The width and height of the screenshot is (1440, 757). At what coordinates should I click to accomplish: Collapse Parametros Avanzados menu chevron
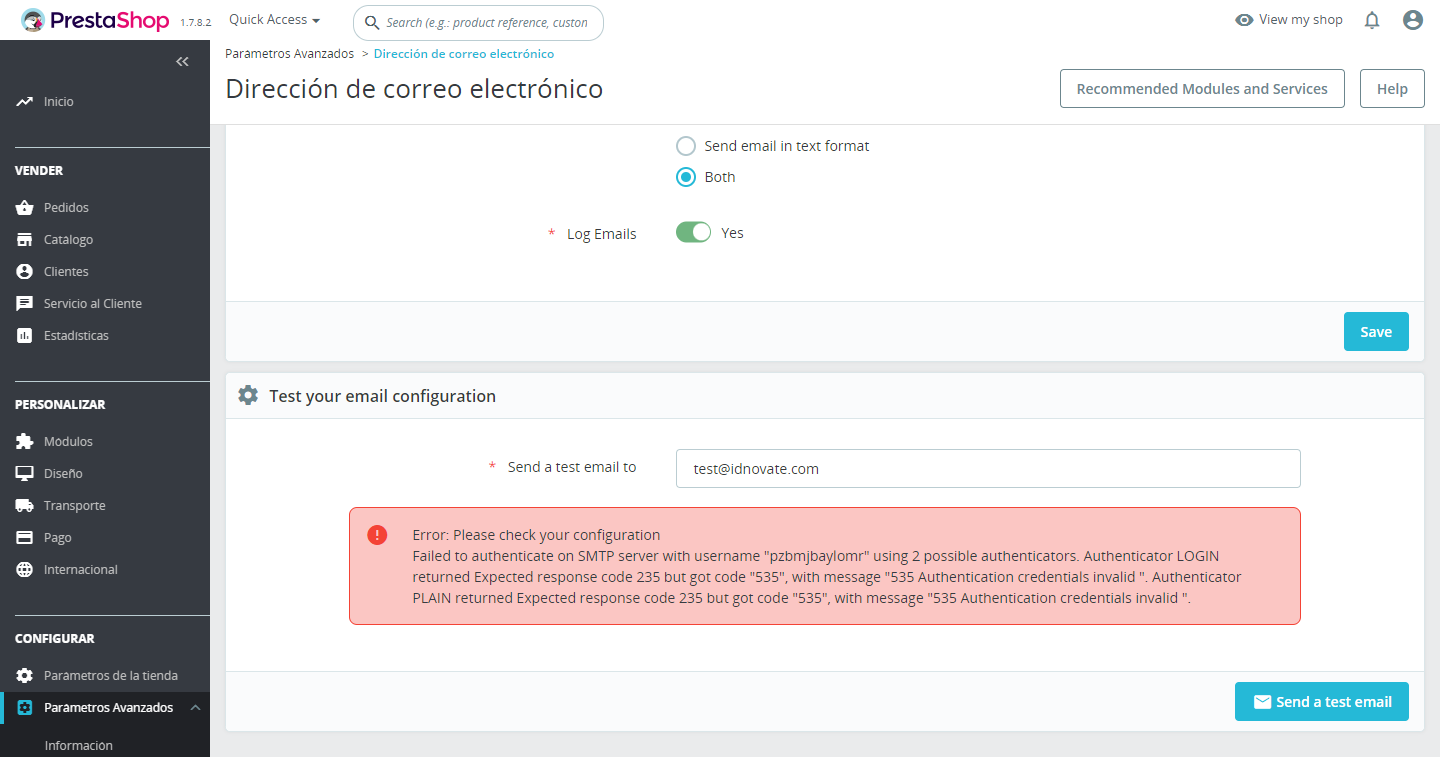point(195,708)
